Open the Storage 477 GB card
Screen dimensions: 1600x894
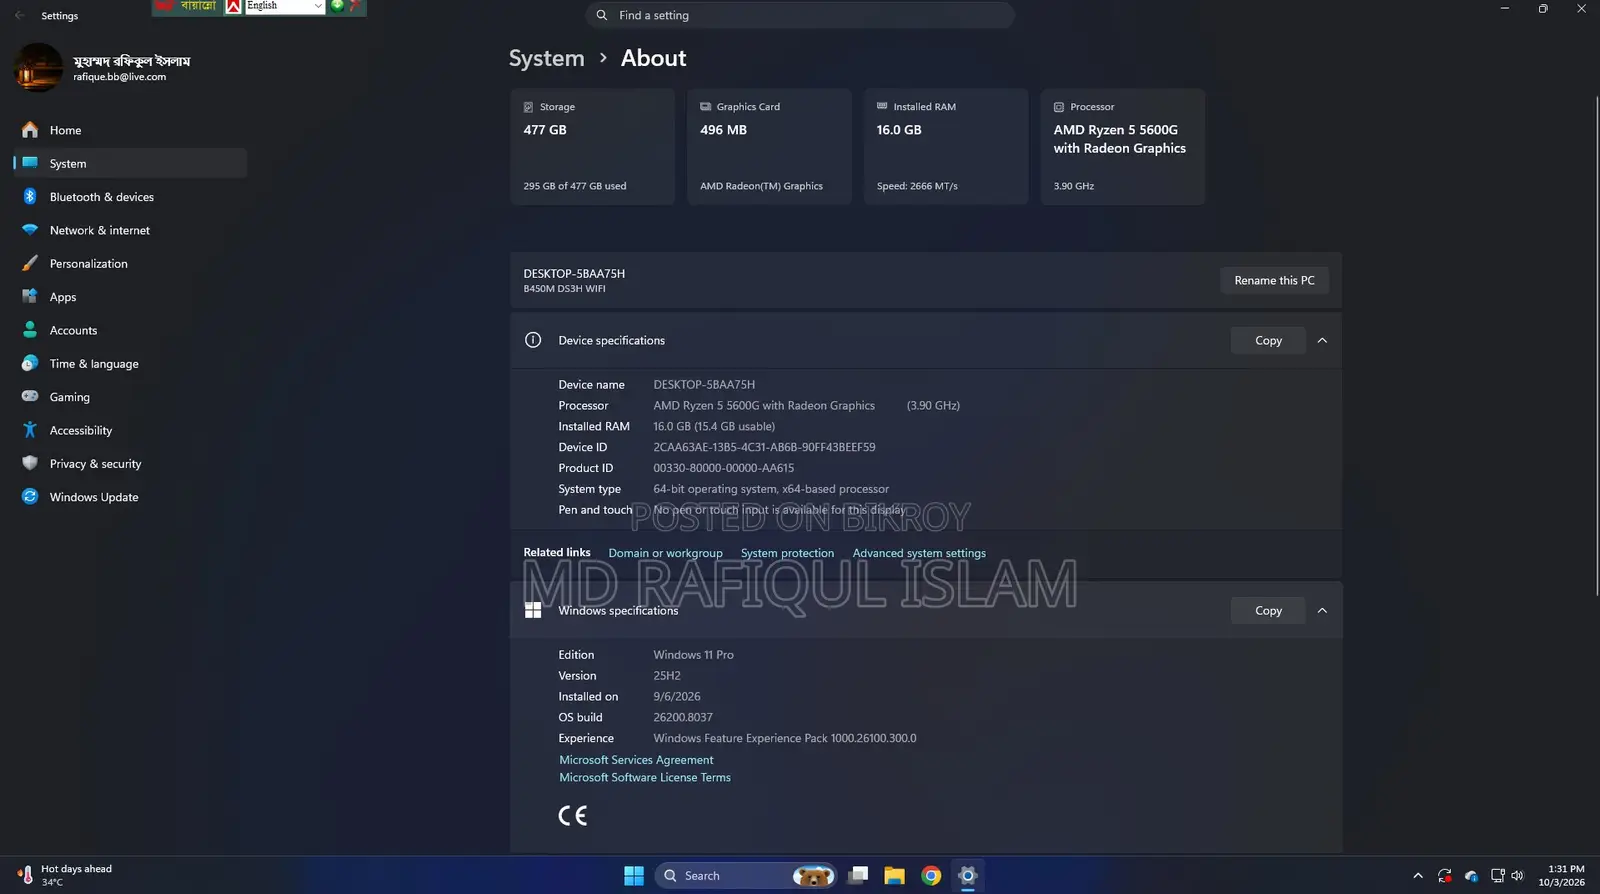592,147
